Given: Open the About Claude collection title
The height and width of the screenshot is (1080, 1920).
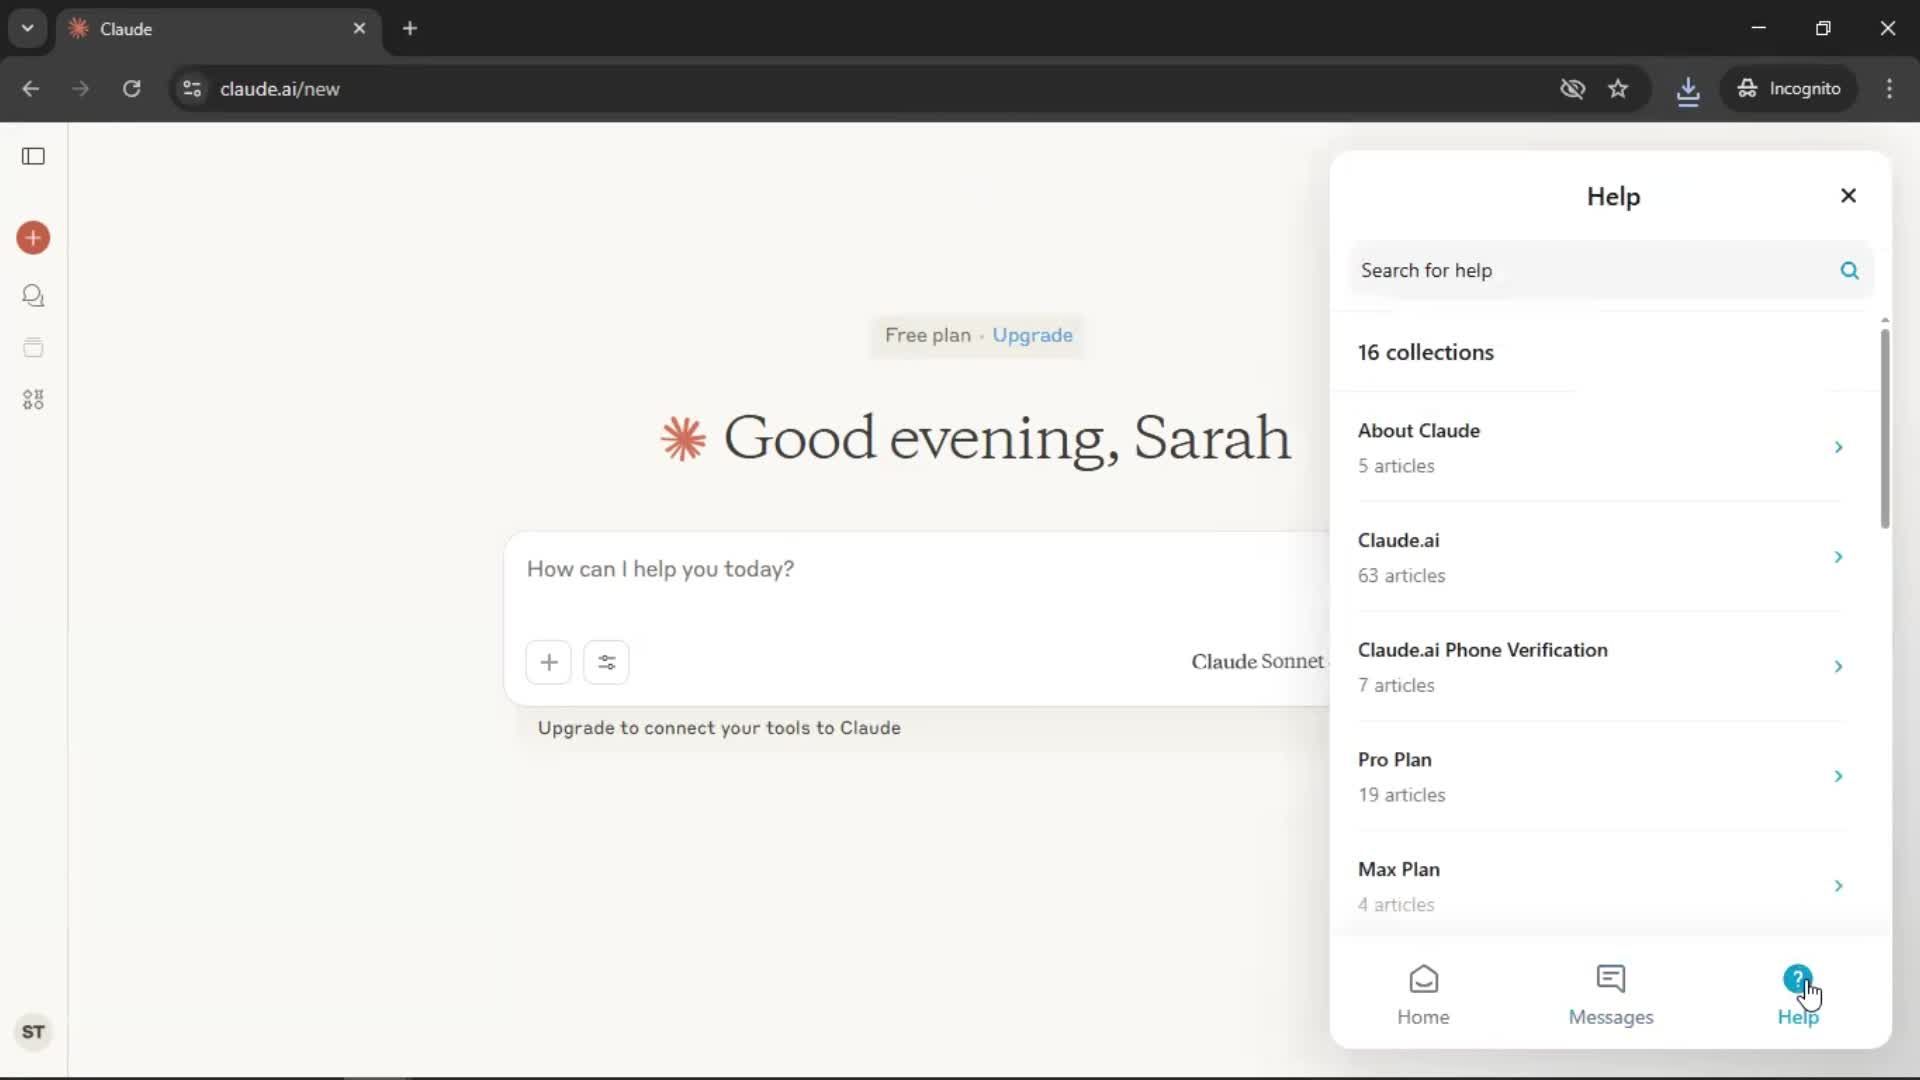Looking at the screenshot, I should (1418, 430).
